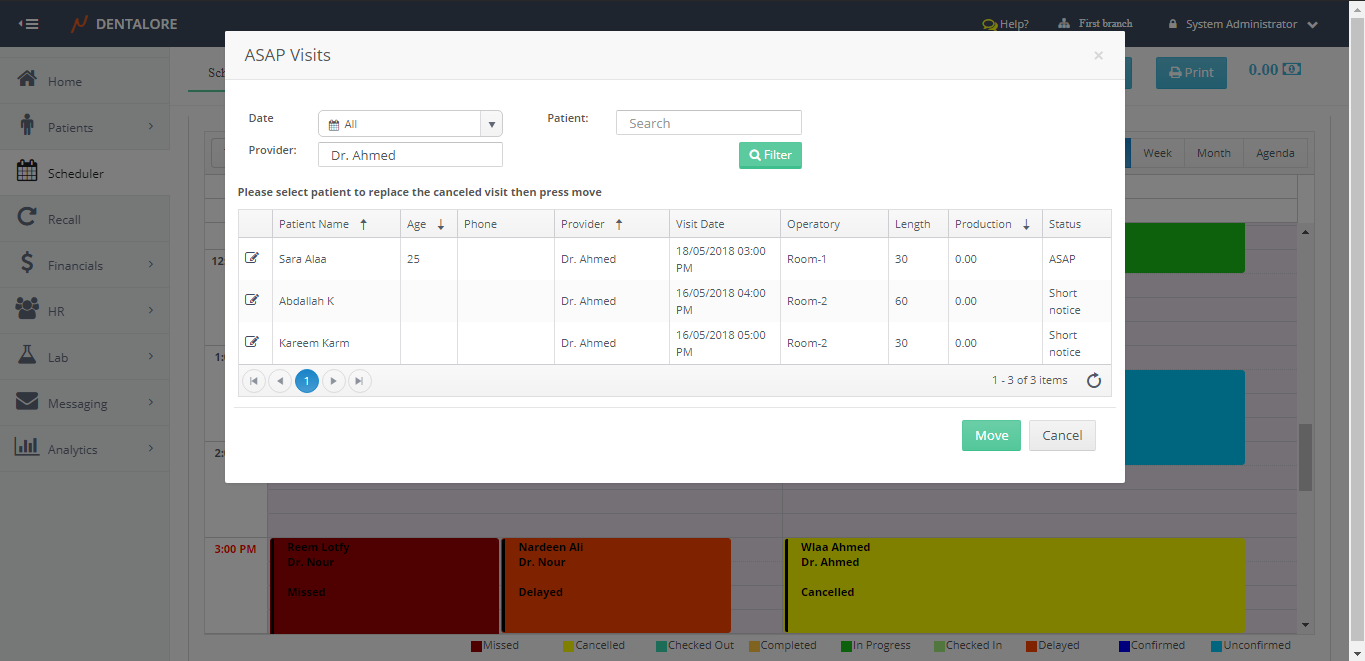
Task: Go to the first grid page
Action: coord(254,381)
